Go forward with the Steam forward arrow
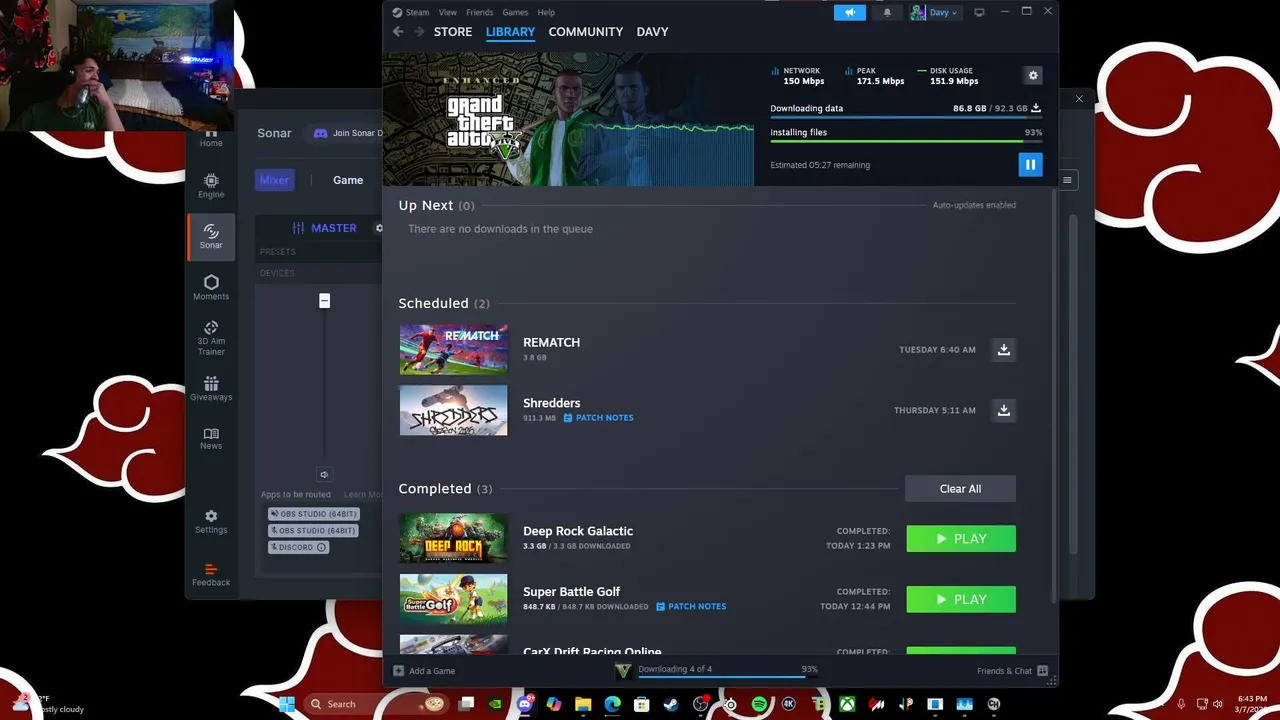 click(x=419, y=32)
